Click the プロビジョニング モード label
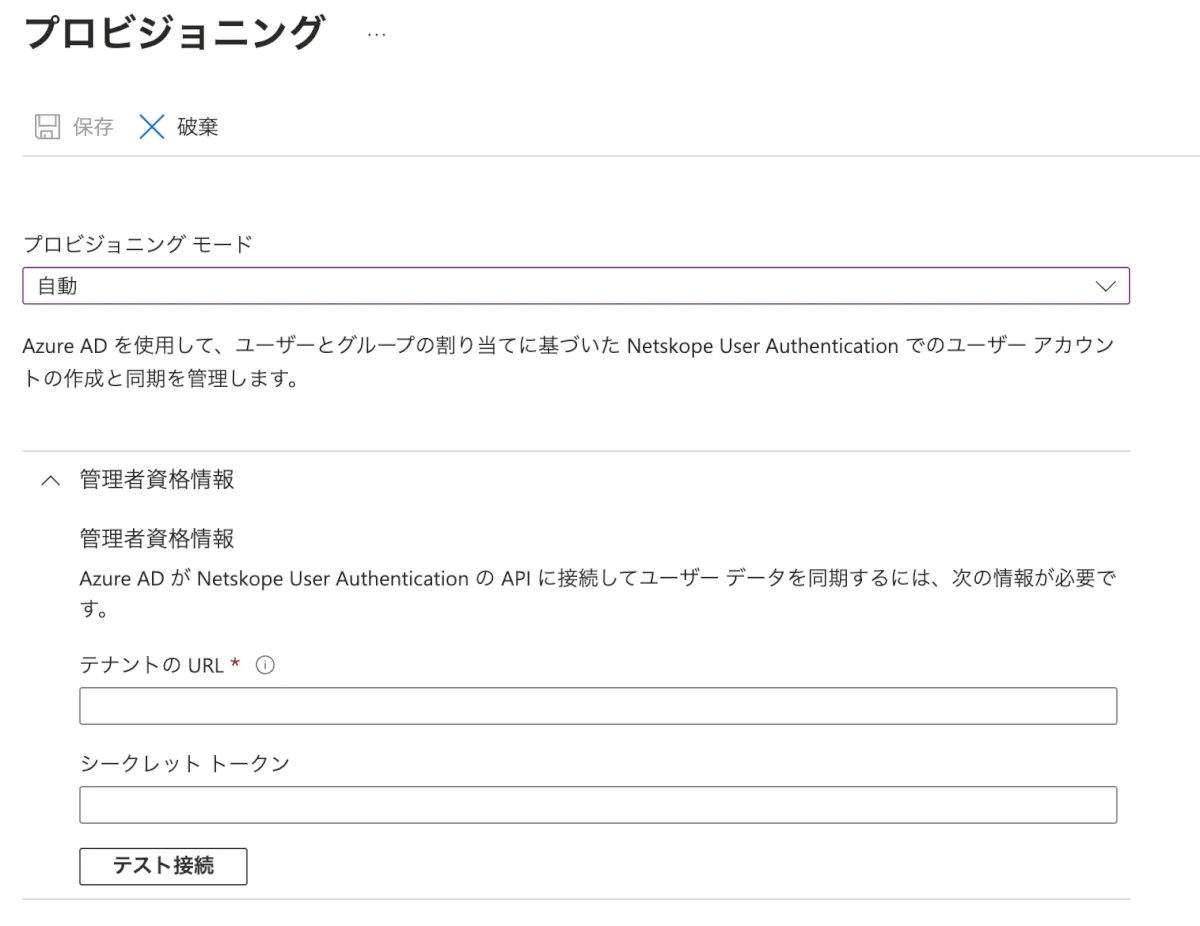This screenshot has height=926, width=1200. pos(135,245)
